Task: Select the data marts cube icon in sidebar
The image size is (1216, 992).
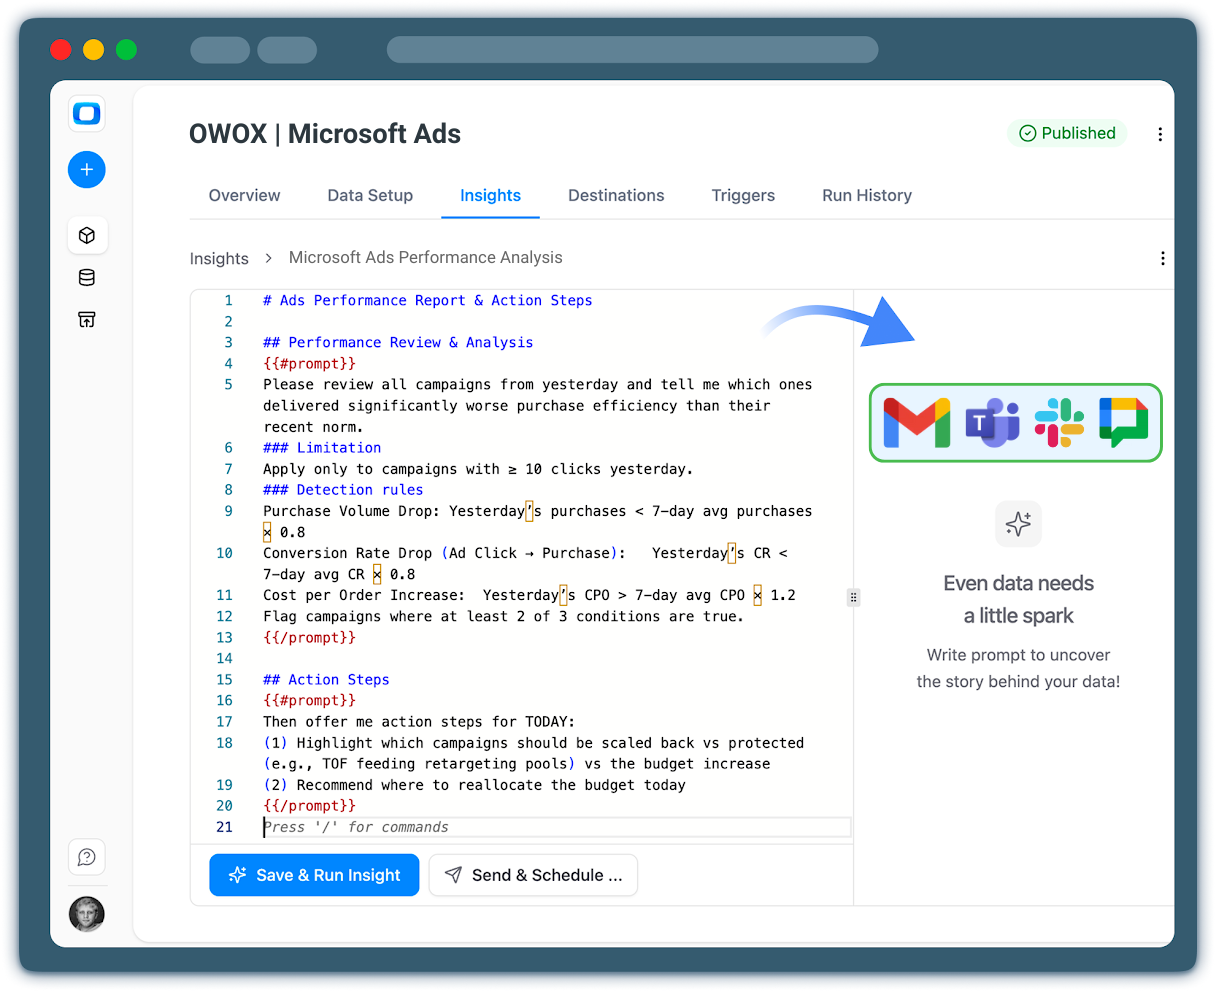Action: coord(86,234)
